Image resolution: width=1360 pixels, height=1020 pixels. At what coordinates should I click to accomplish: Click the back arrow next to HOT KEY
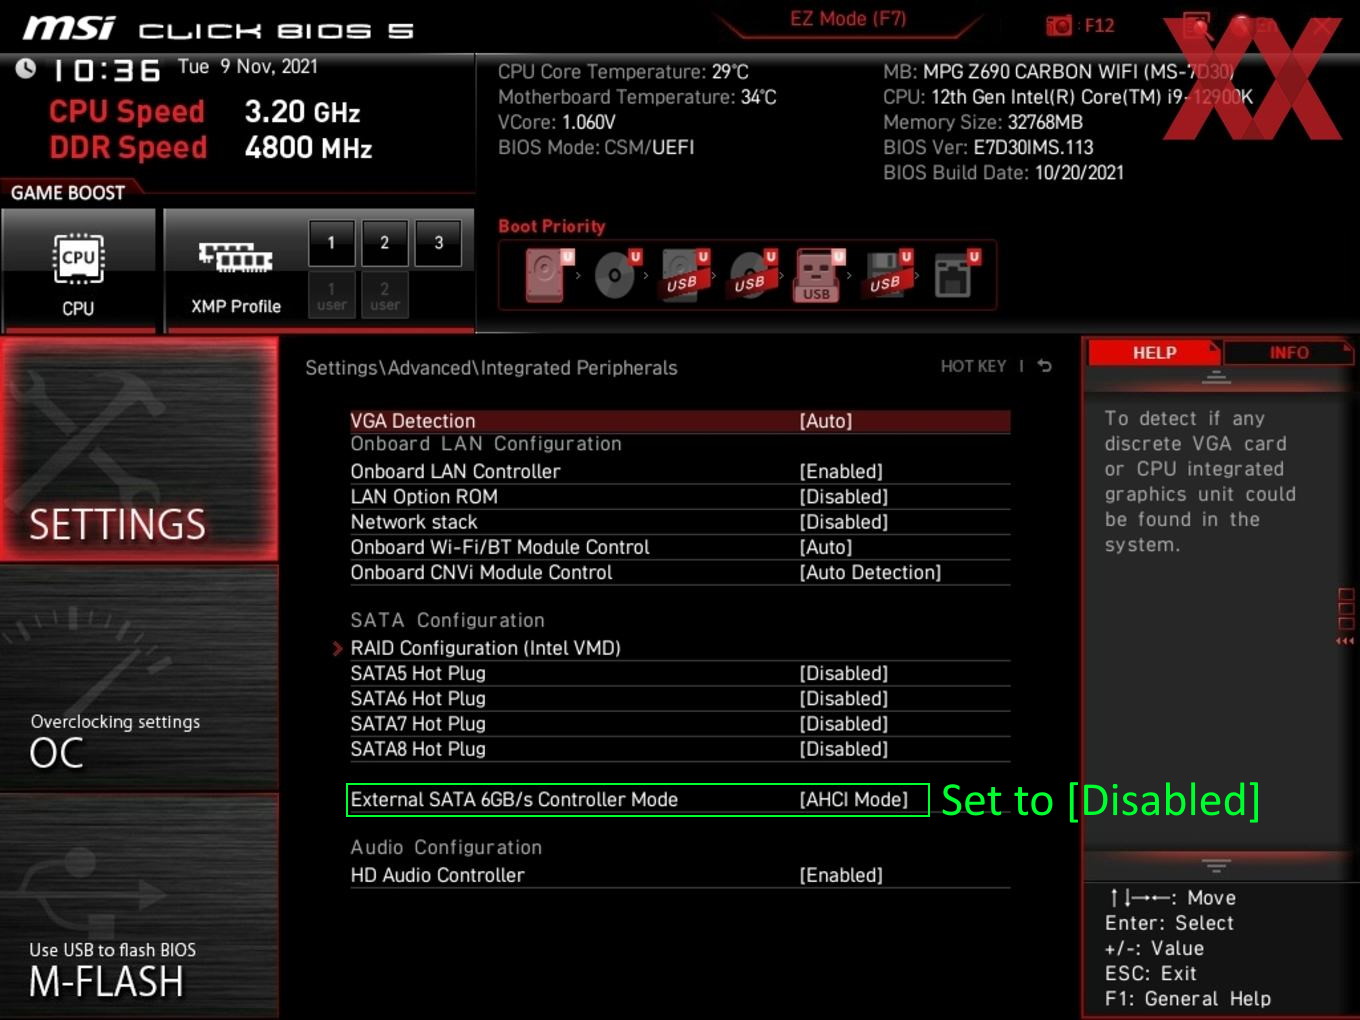[1044, 366]
